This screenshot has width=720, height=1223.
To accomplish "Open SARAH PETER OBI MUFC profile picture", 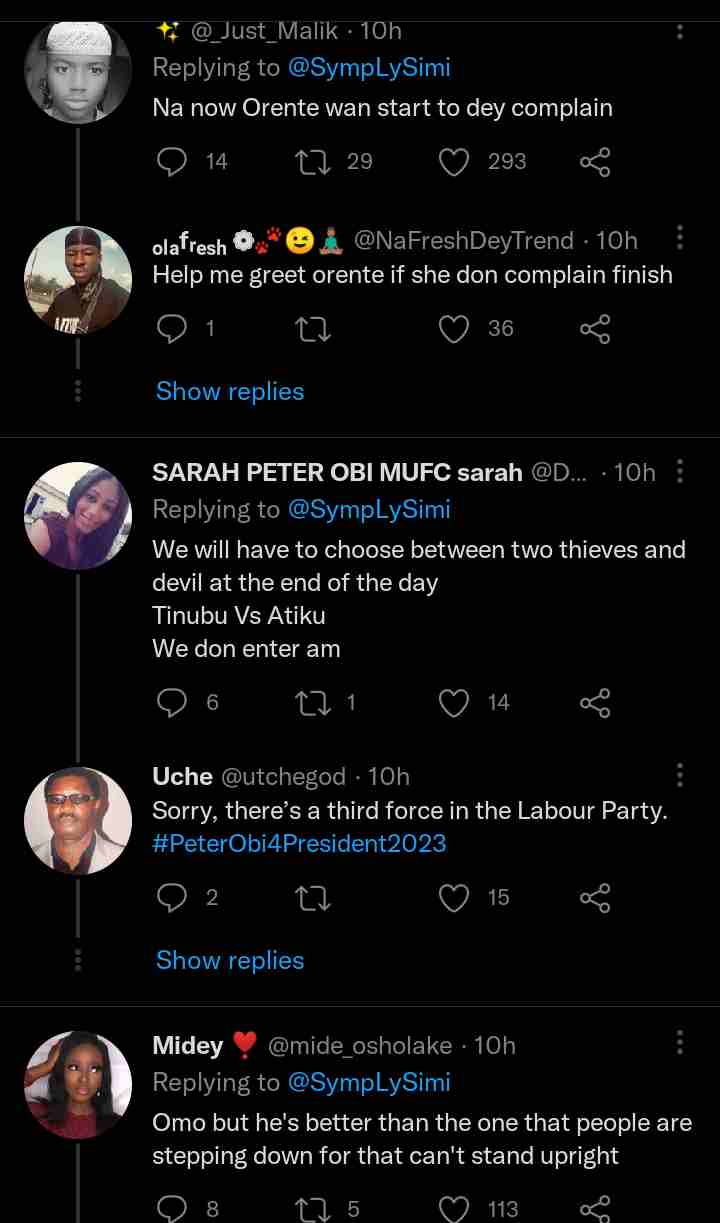I will point(78,515).
